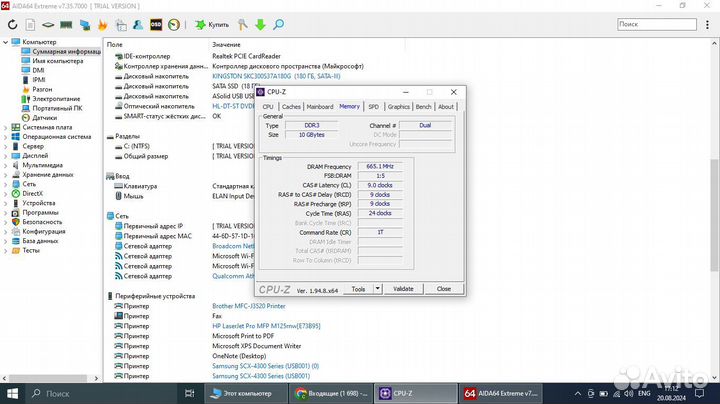Image resolution: width=720 pixels, height=404 pixels.
Task: Open Task View on taskbar
Action: 189,393
